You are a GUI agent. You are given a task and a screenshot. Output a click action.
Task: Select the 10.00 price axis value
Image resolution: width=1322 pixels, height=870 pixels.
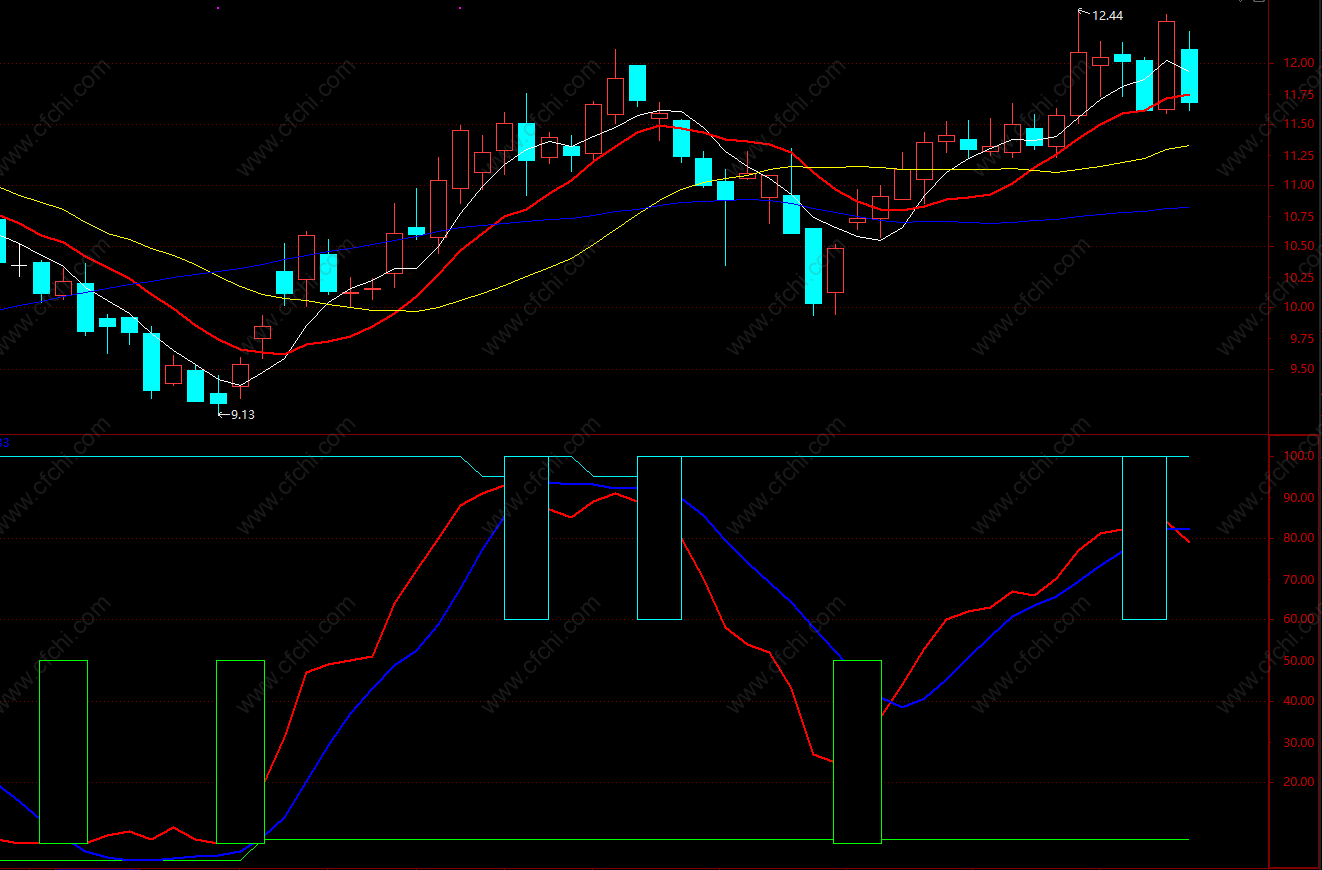coord(1298,308)
